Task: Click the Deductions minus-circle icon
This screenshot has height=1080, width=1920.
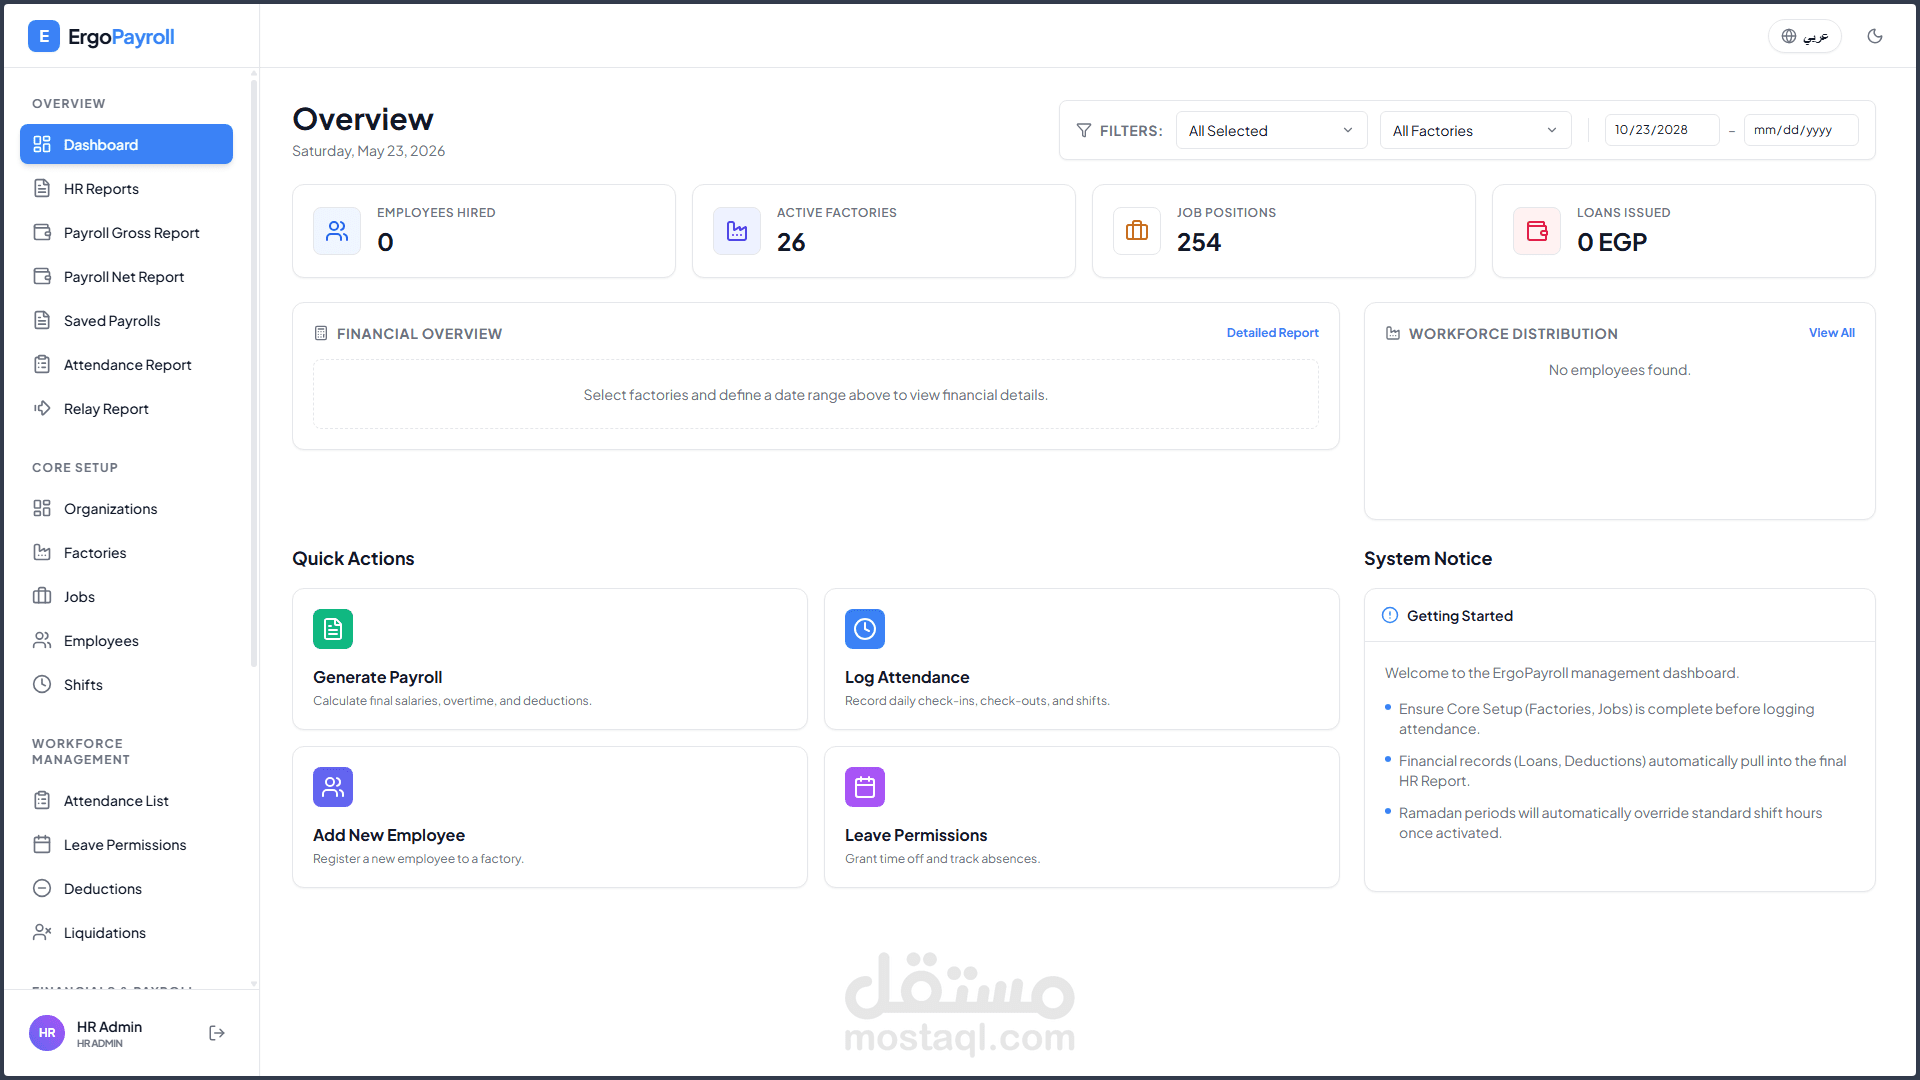Action: pos(42,888)
